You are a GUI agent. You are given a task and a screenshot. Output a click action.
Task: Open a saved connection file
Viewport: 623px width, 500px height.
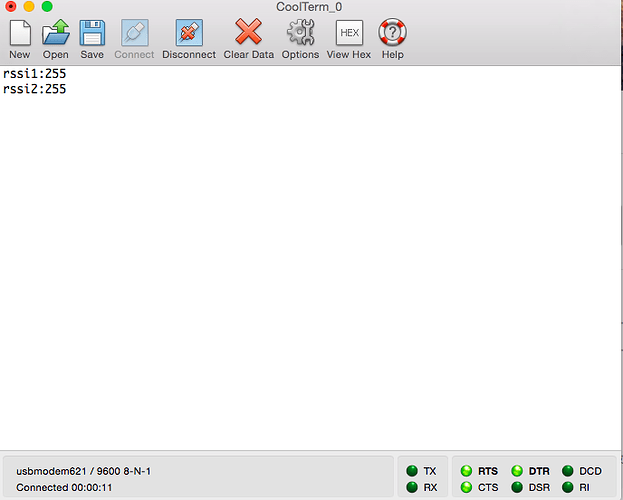tap(56, 32)
